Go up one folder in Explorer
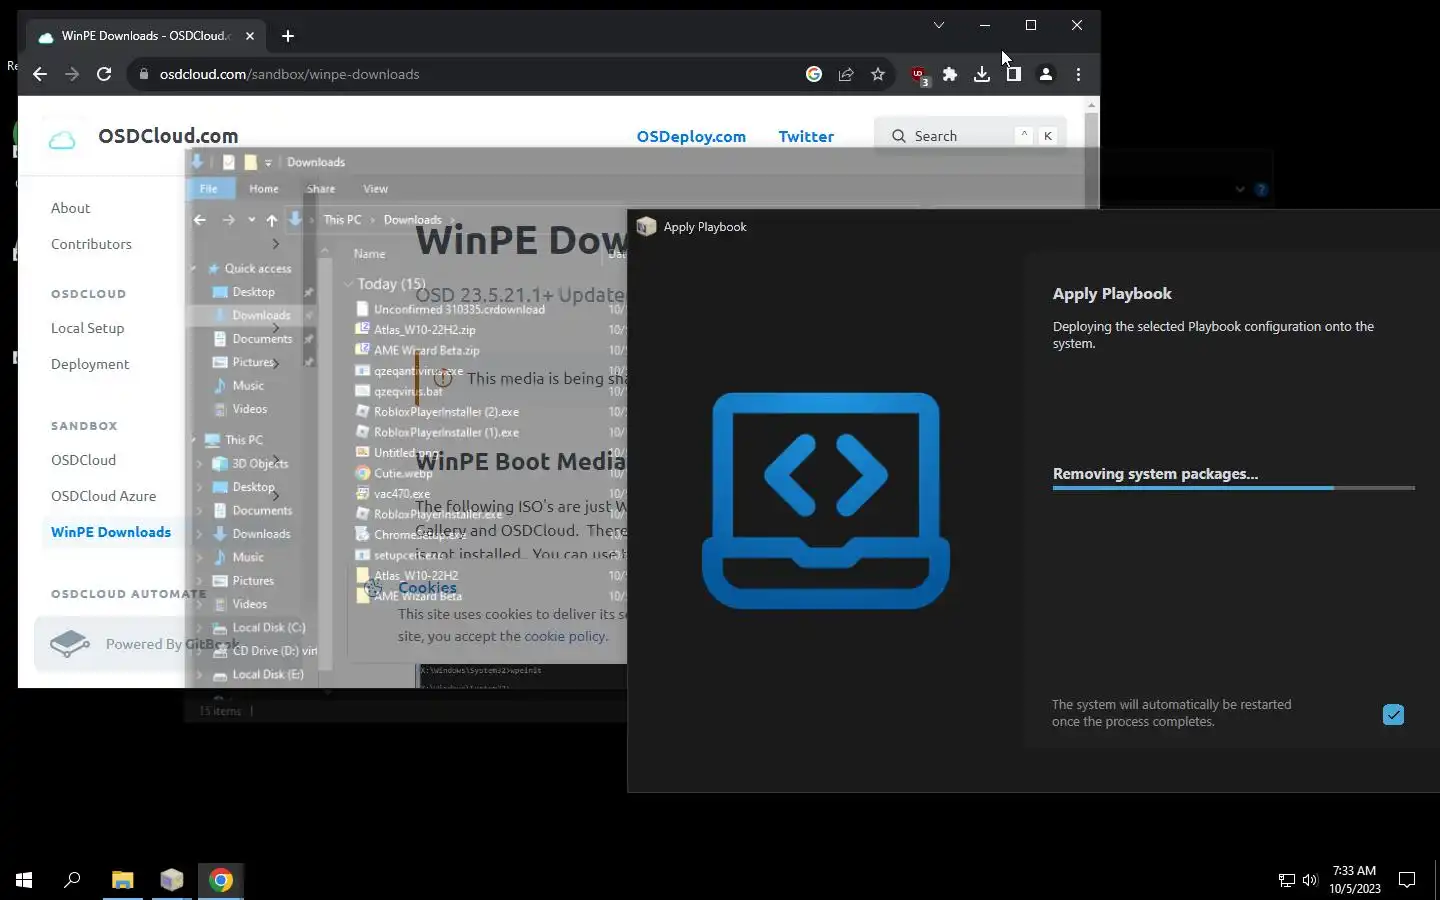Screen dimensions: 1440x900 [x=271, y=220]
